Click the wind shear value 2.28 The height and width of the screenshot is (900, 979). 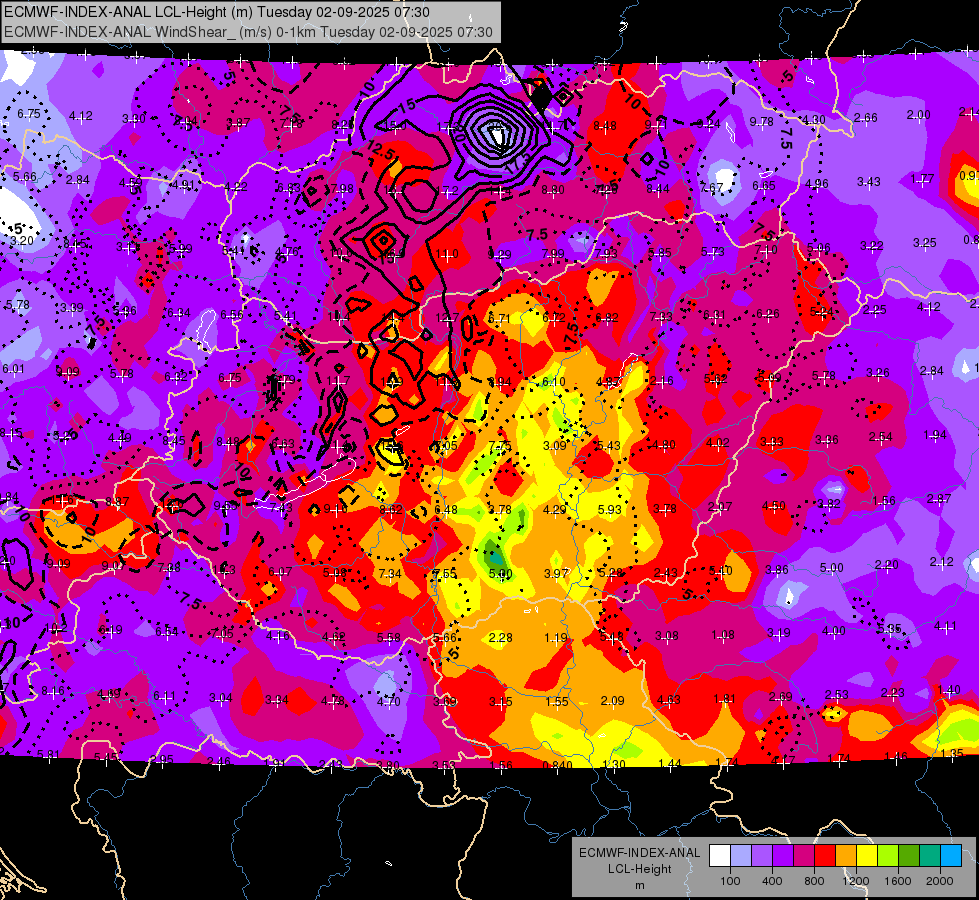pyautogui.click(x=501, y=638)
